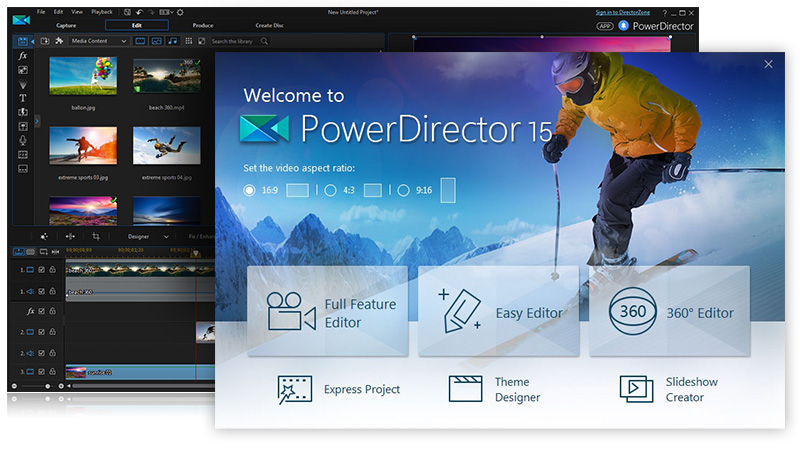The width and height of the screenshot is (800, 450).
Task: Open the Title Room T icon
Action: coord(23,98)
